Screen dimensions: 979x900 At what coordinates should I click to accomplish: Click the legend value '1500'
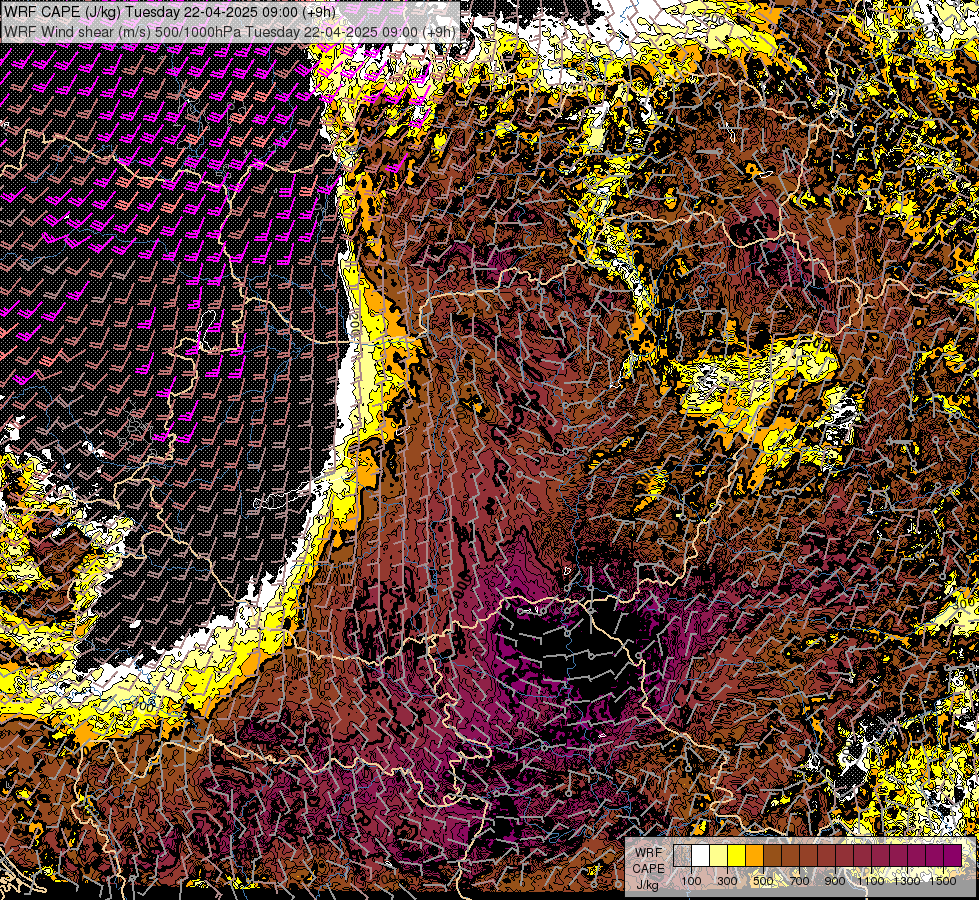(x=943, y=881)
